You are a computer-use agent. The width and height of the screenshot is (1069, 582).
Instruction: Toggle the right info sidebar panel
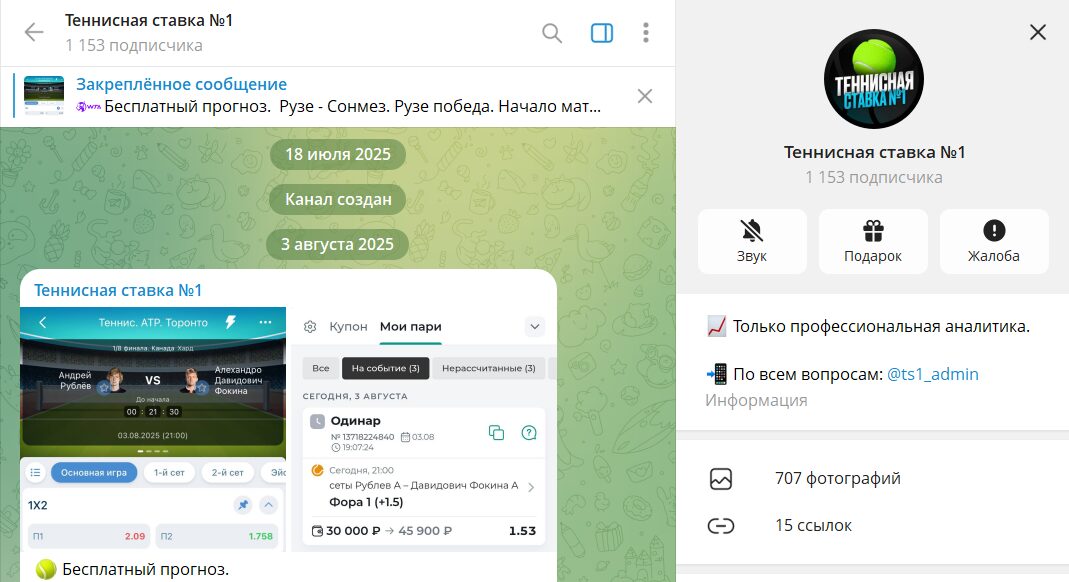[x=602, y=33]
